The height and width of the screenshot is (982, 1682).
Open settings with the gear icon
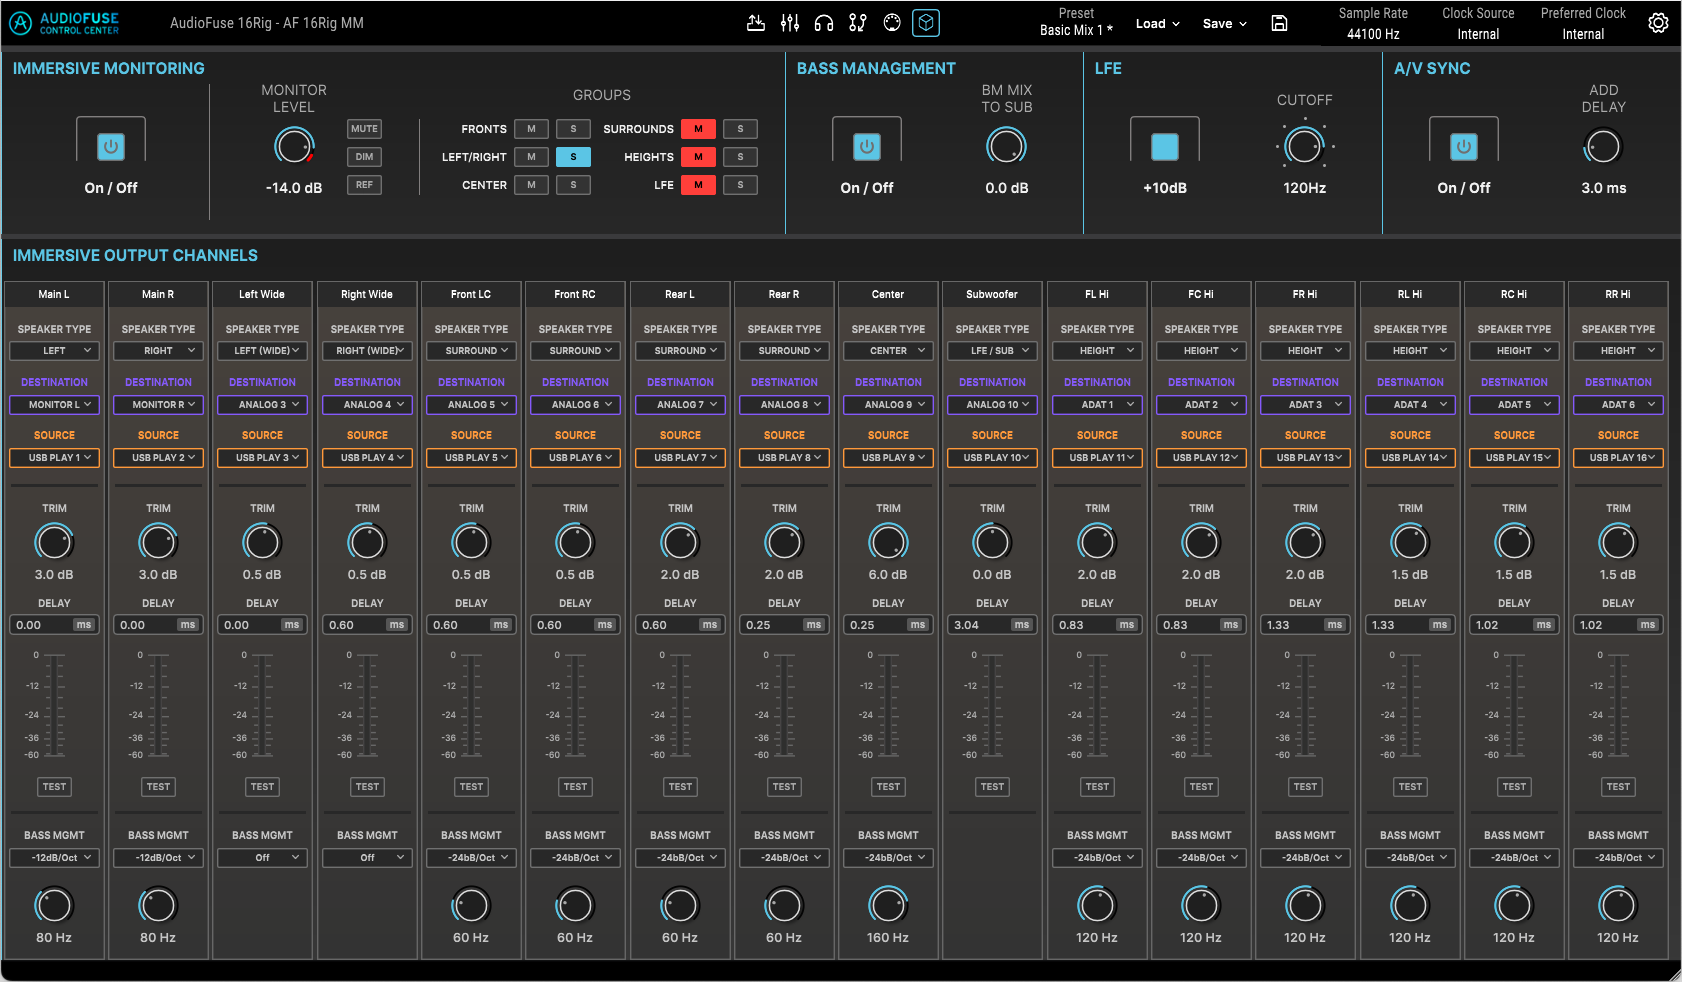(1658, 23)
